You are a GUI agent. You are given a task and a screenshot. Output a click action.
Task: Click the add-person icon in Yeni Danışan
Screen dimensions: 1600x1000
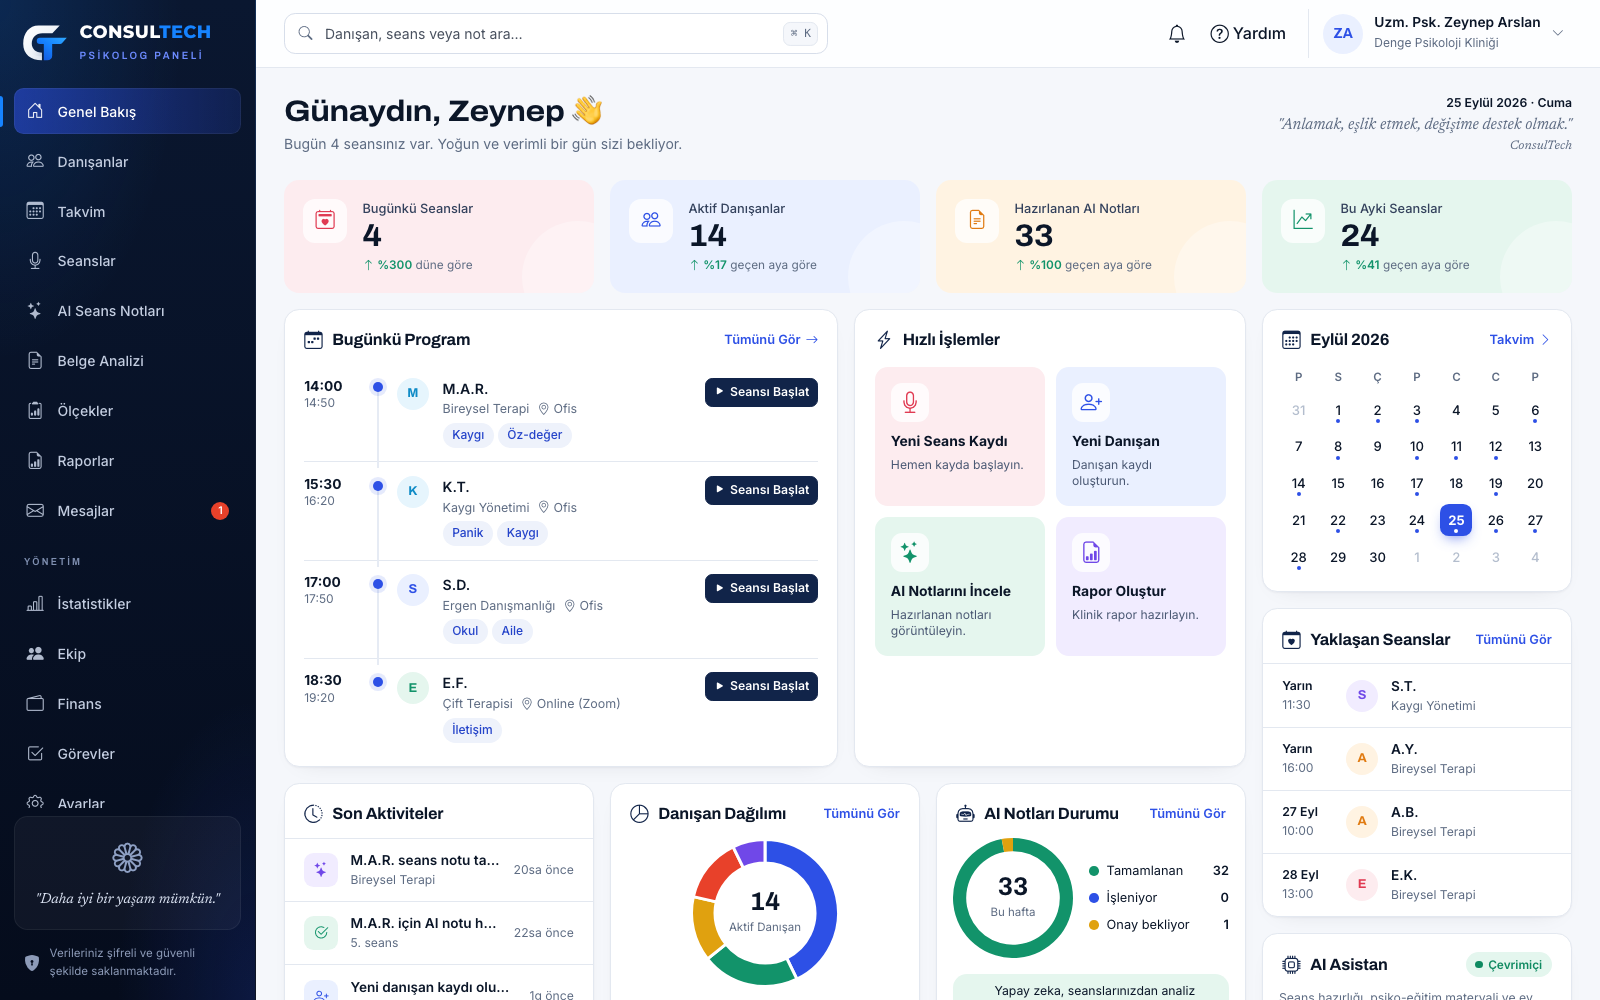point(1091,402)
